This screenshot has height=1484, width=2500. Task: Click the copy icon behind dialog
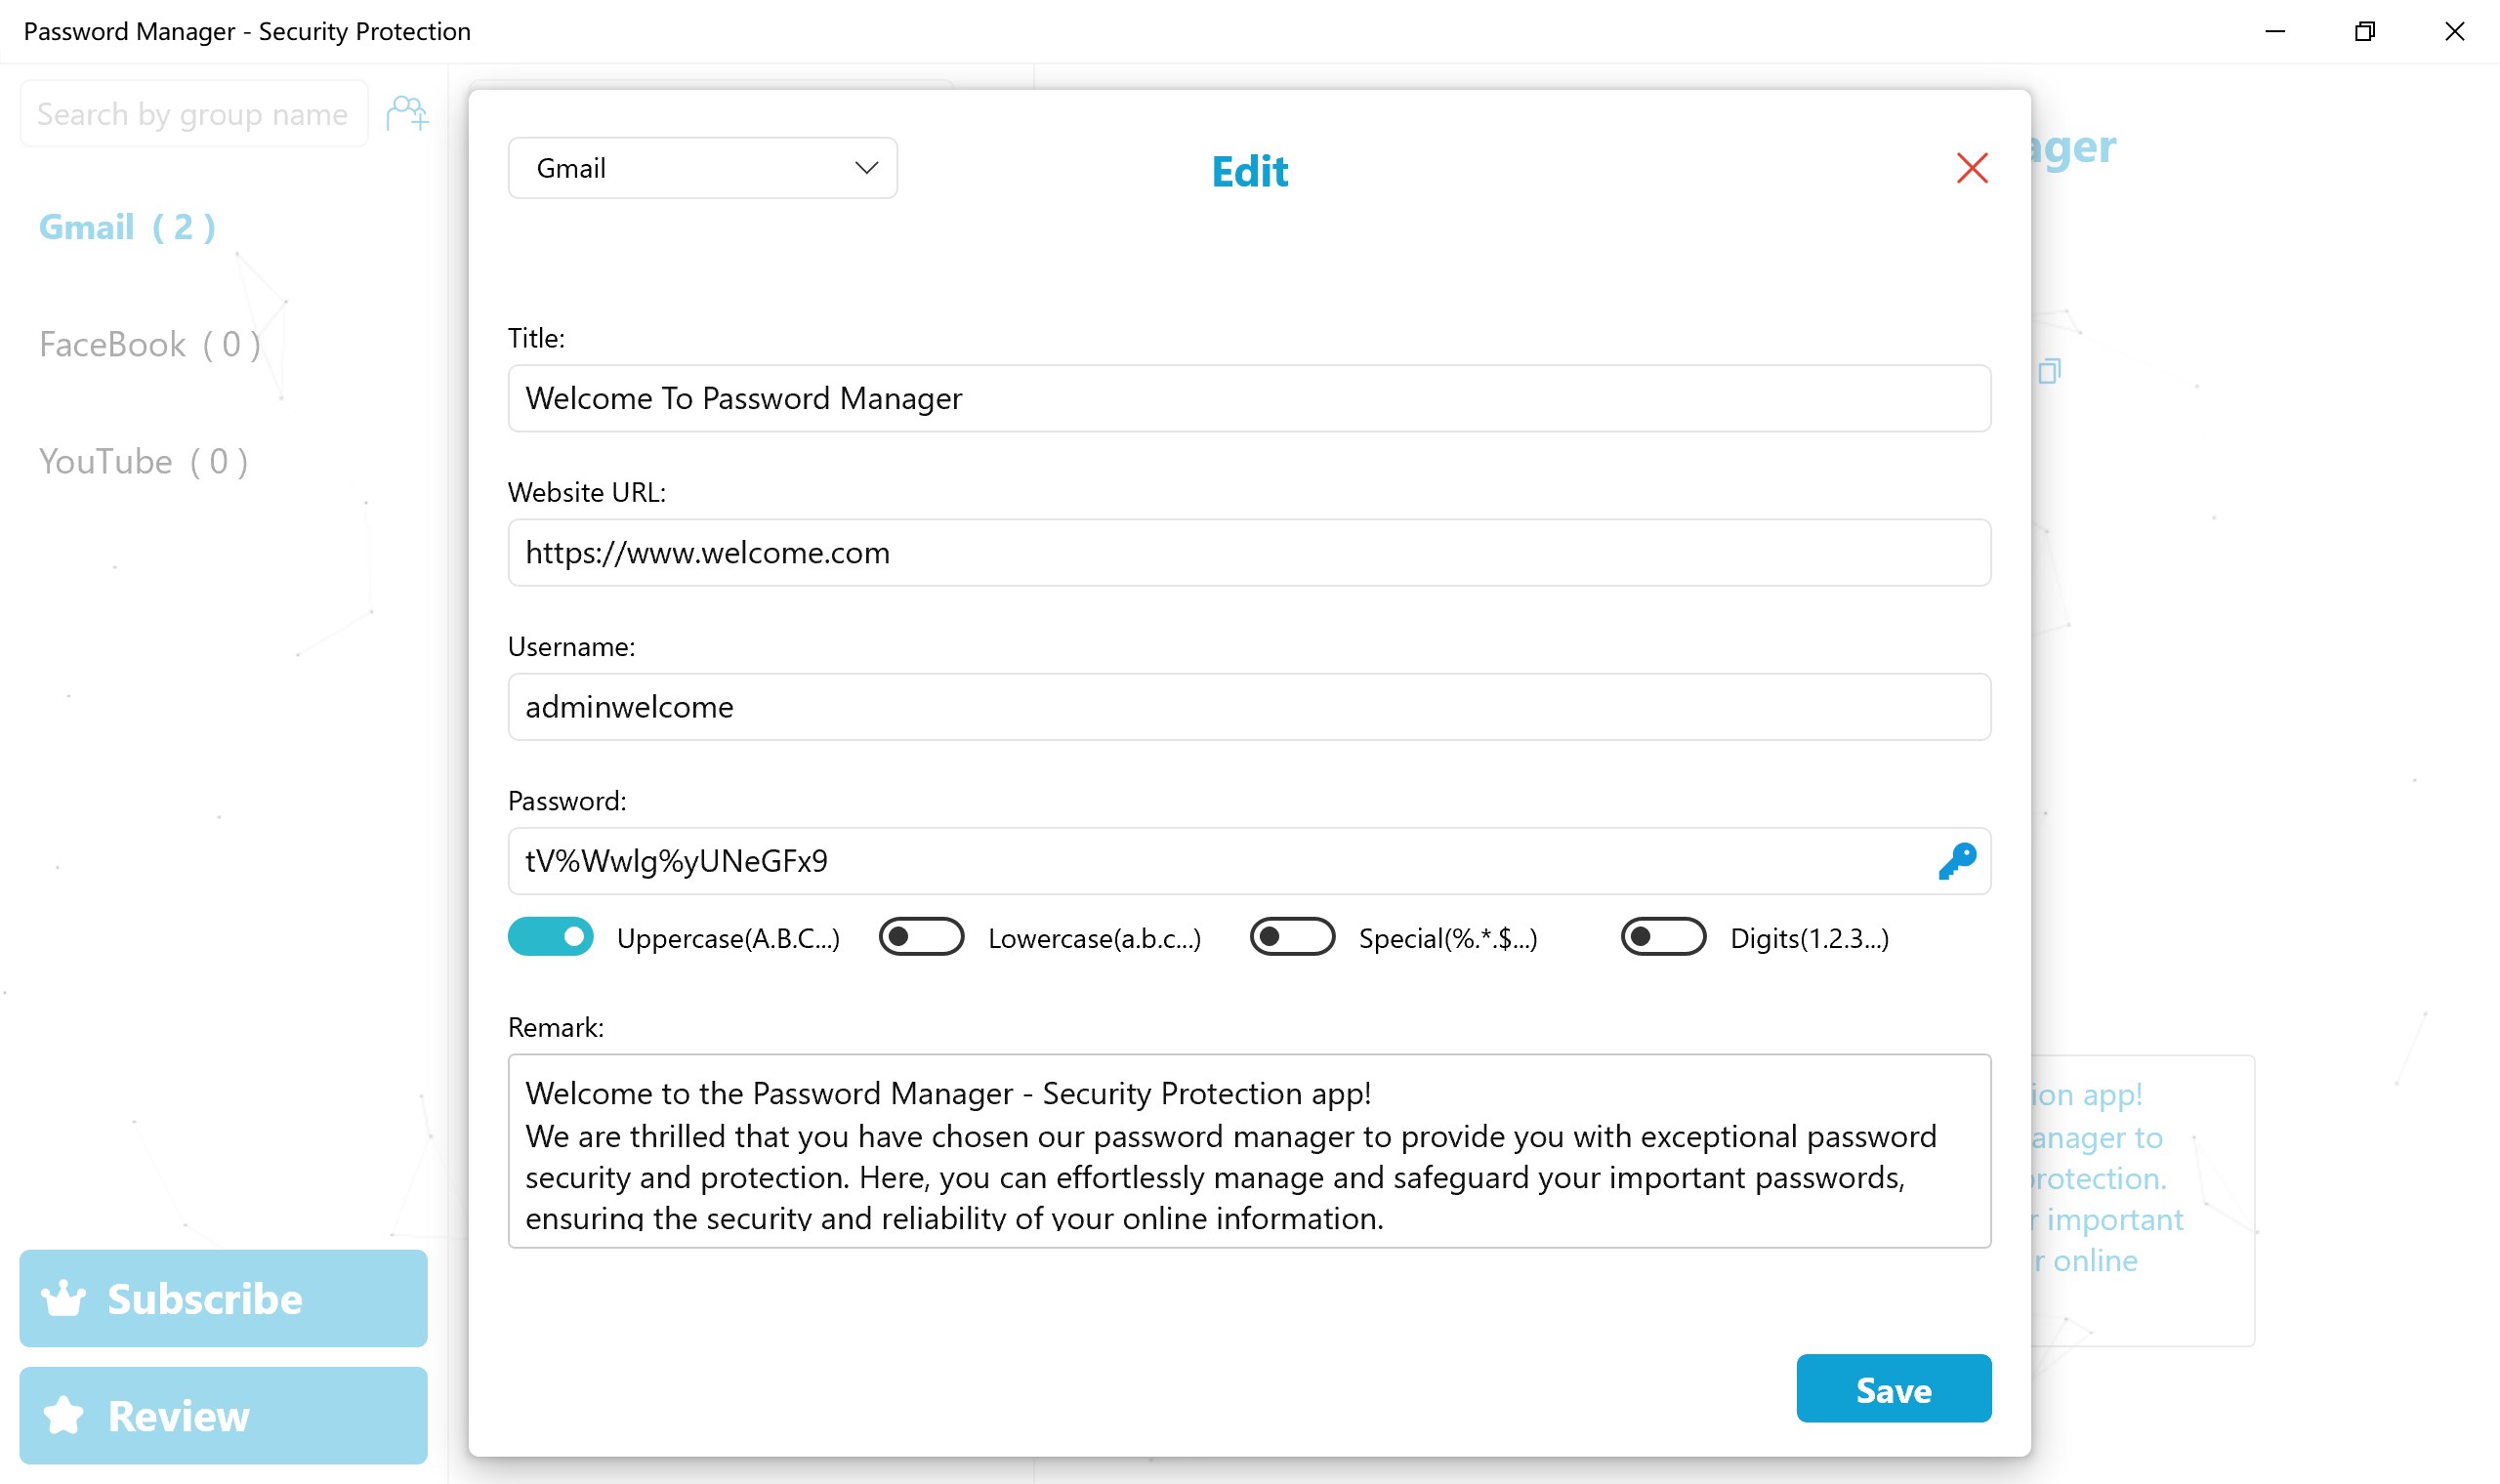click(x=2049, y=372)
